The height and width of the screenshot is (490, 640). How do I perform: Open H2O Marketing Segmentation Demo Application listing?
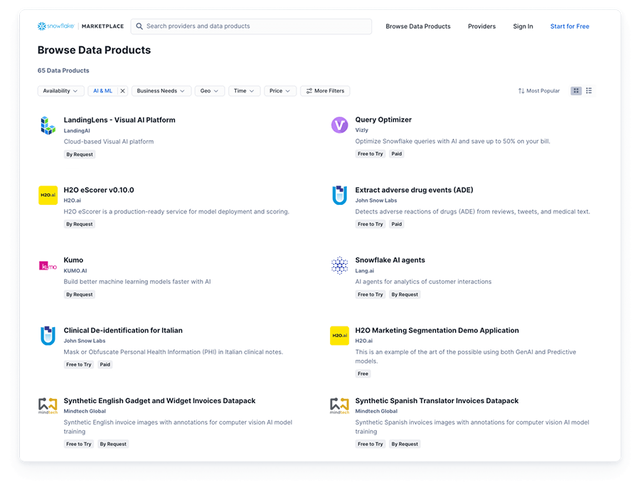point(437,330)
